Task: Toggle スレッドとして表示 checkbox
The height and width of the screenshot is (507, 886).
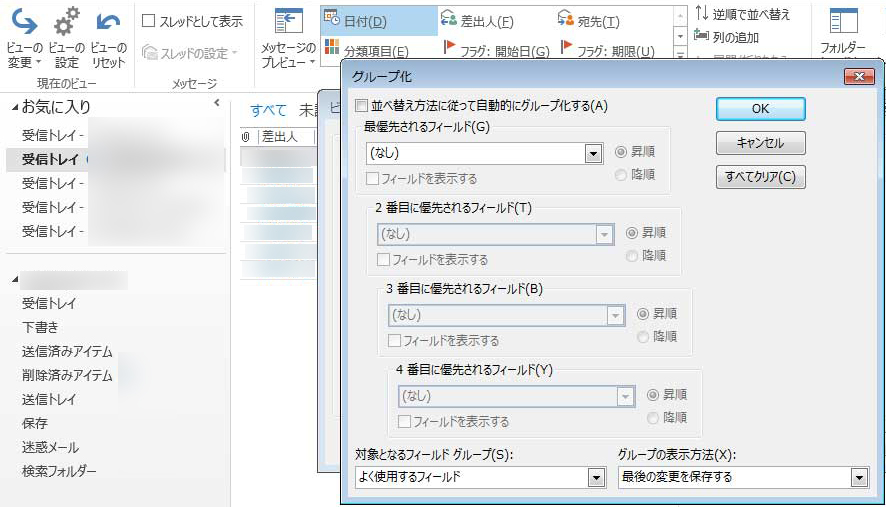Action: [x=149, y=21]
